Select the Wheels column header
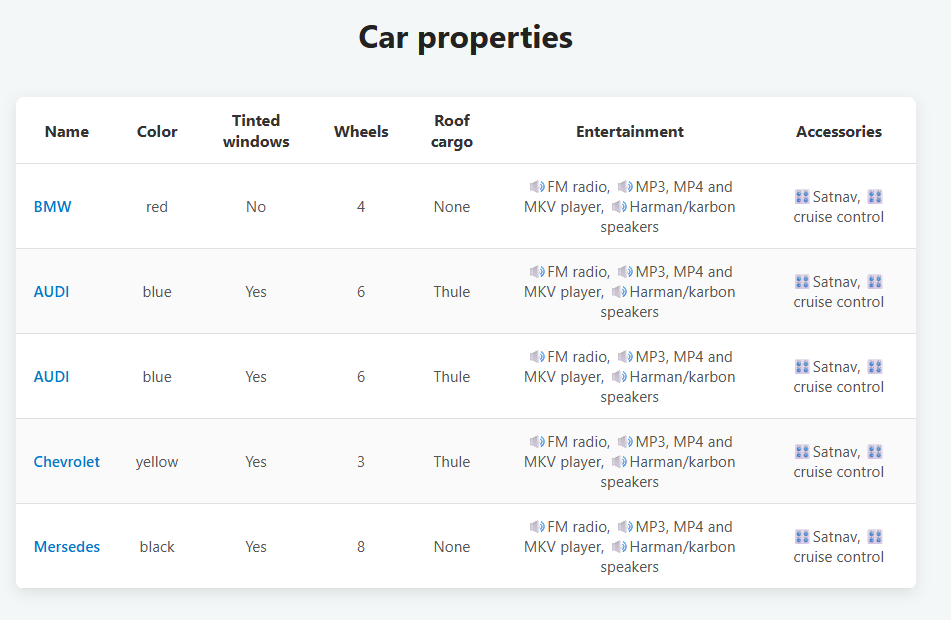Screen dimensions: 951x620 click(x=361, y=132)
